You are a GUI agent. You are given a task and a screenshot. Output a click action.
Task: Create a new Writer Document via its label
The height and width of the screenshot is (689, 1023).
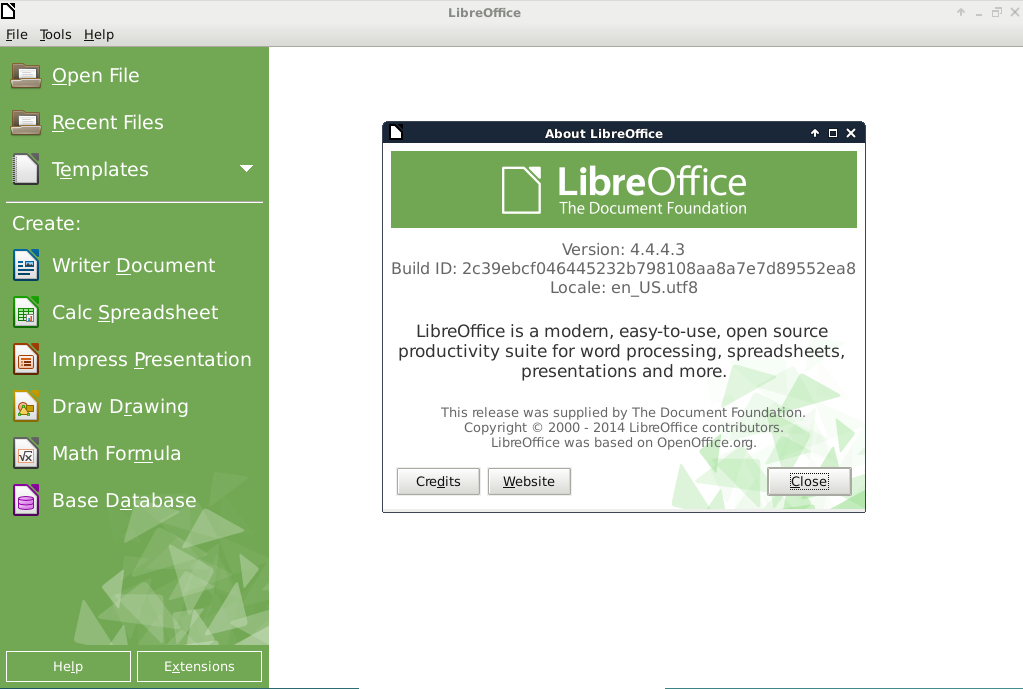(x=134, y=266)
